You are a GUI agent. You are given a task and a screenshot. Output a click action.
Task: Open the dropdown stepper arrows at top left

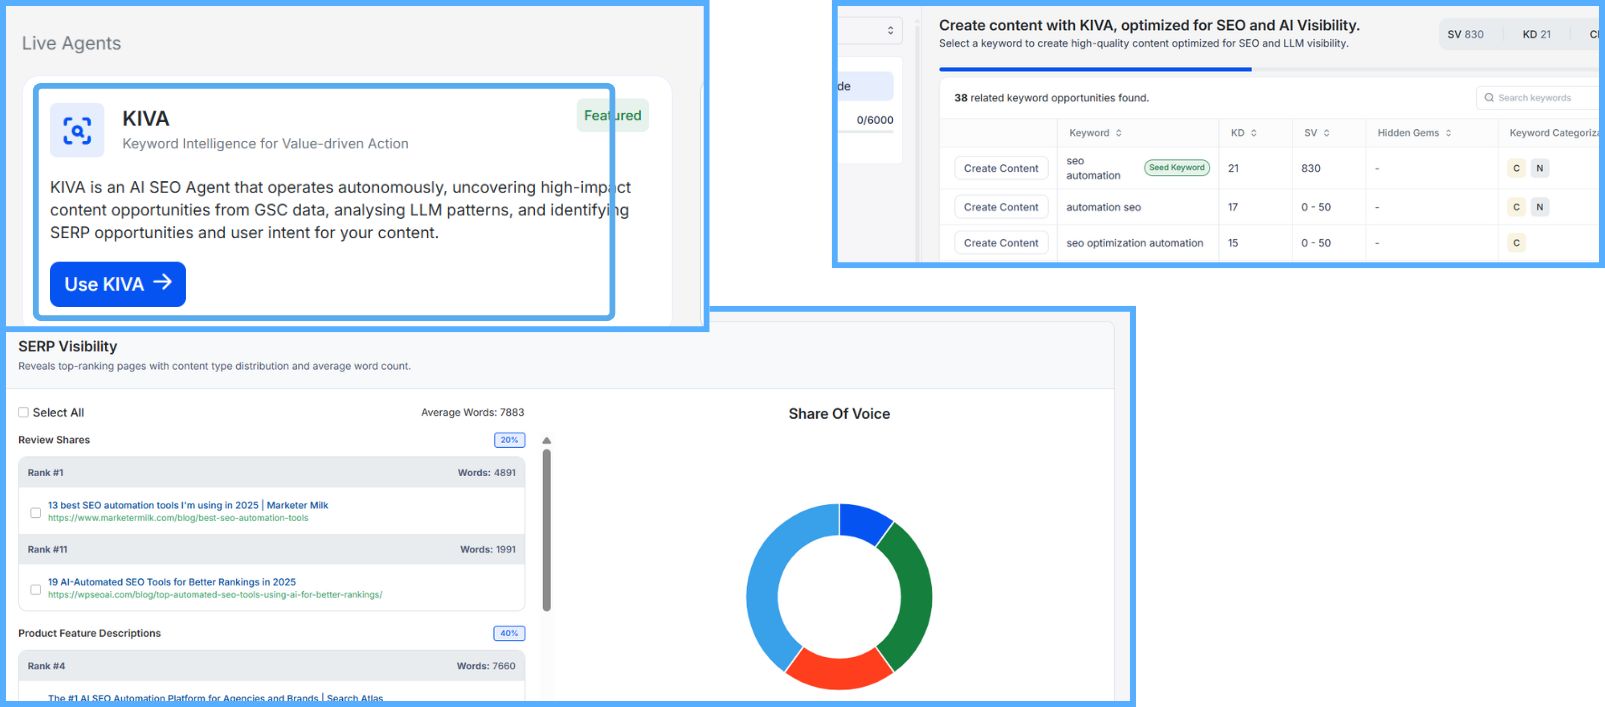[890, 31]
